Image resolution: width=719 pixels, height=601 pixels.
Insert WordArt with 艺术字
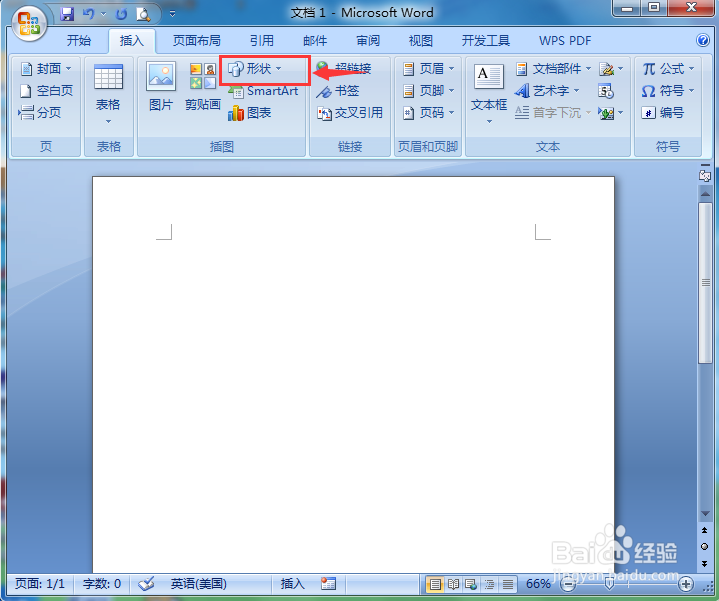point(547,91)
